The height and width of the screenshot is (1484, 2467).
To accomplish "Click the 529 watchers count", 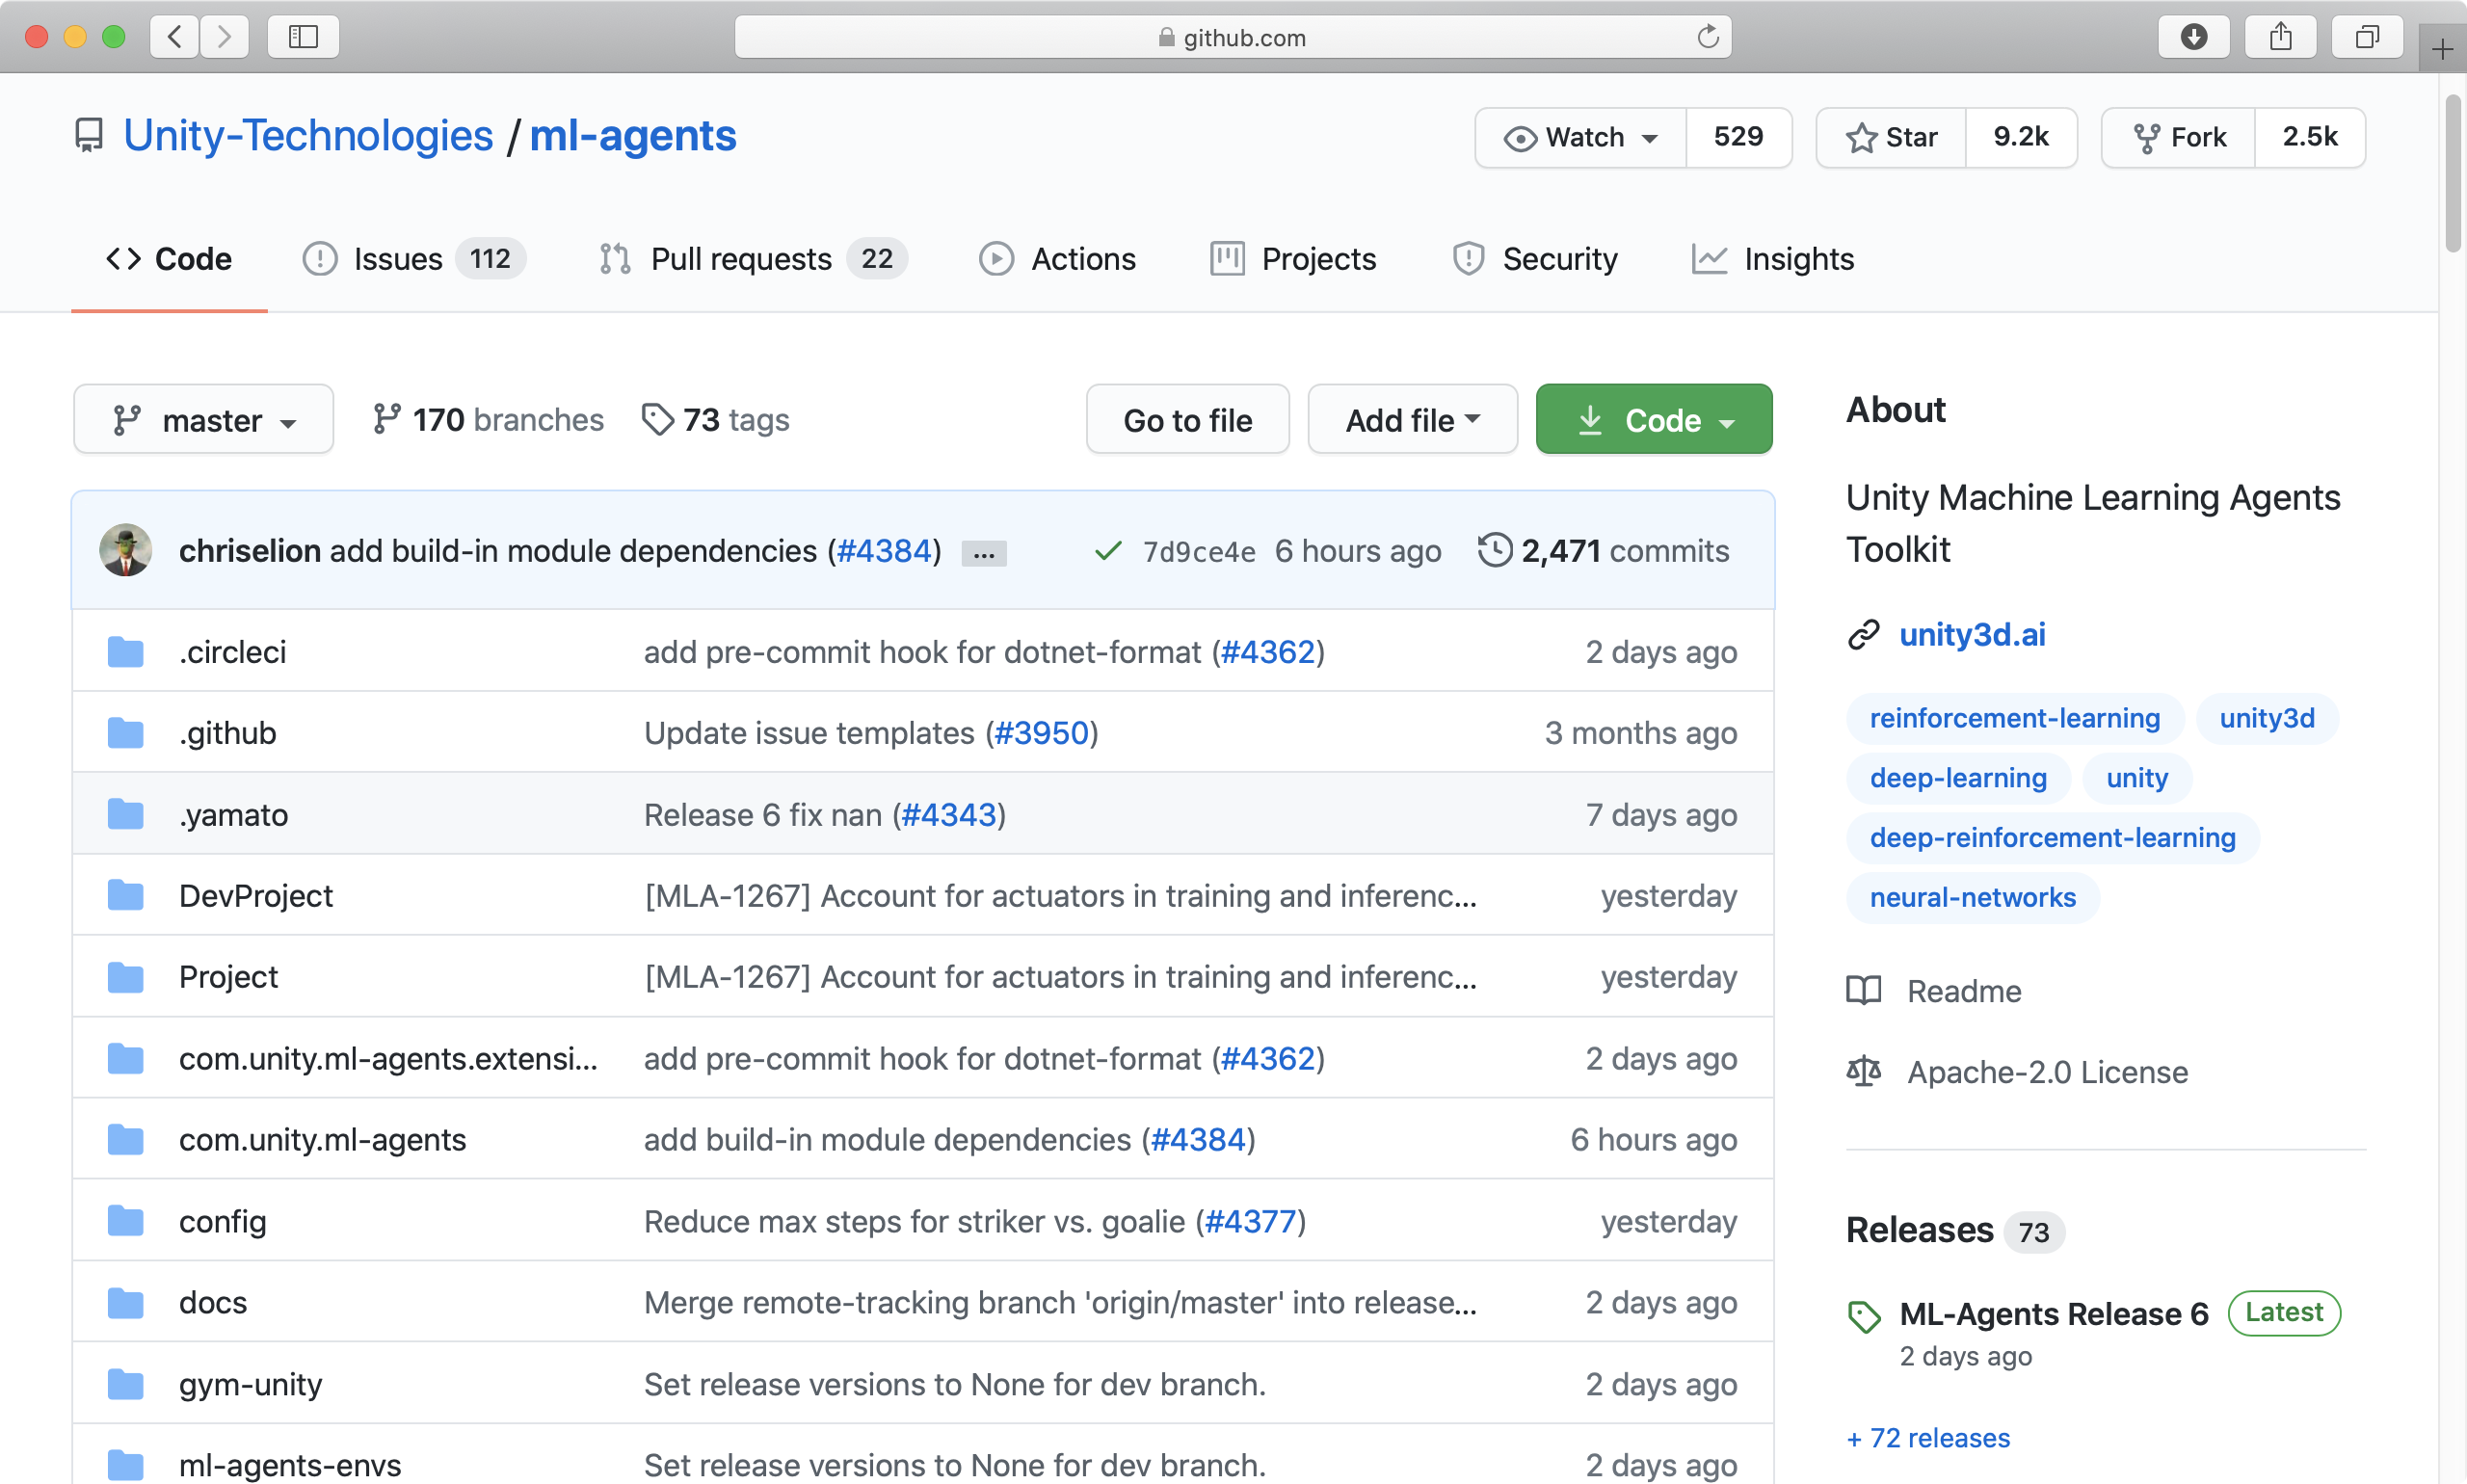I will tap(1738, 138).
